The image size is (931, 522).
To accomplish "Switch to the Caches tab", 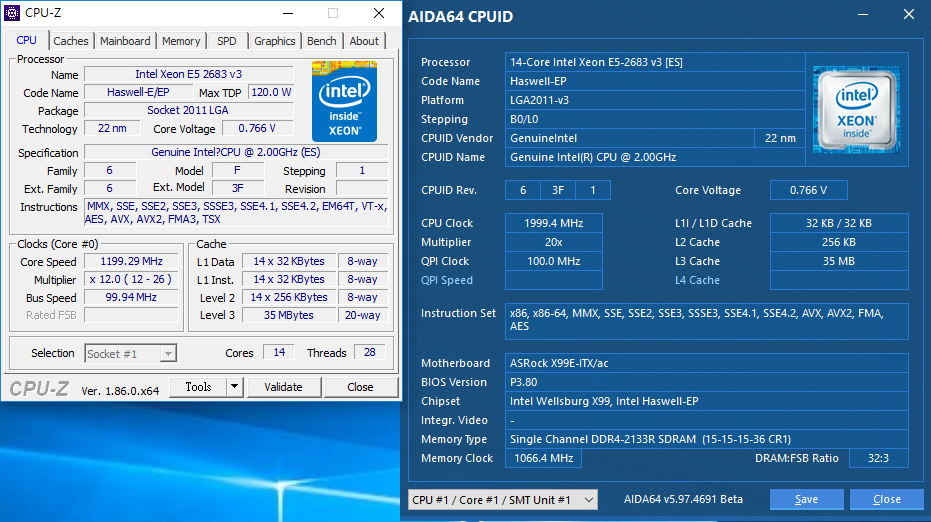I will point(71,41).
